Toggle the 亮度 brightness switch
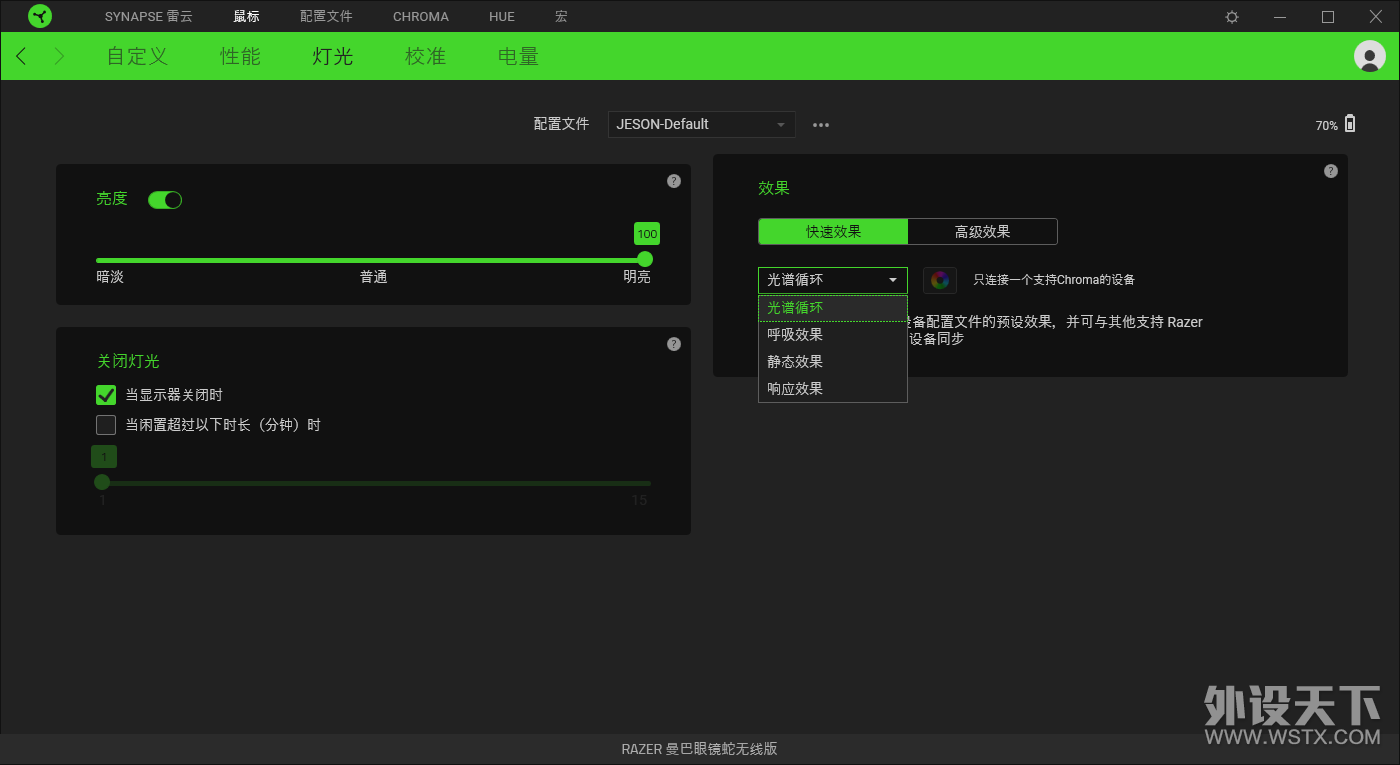 [x=165, y=200]
